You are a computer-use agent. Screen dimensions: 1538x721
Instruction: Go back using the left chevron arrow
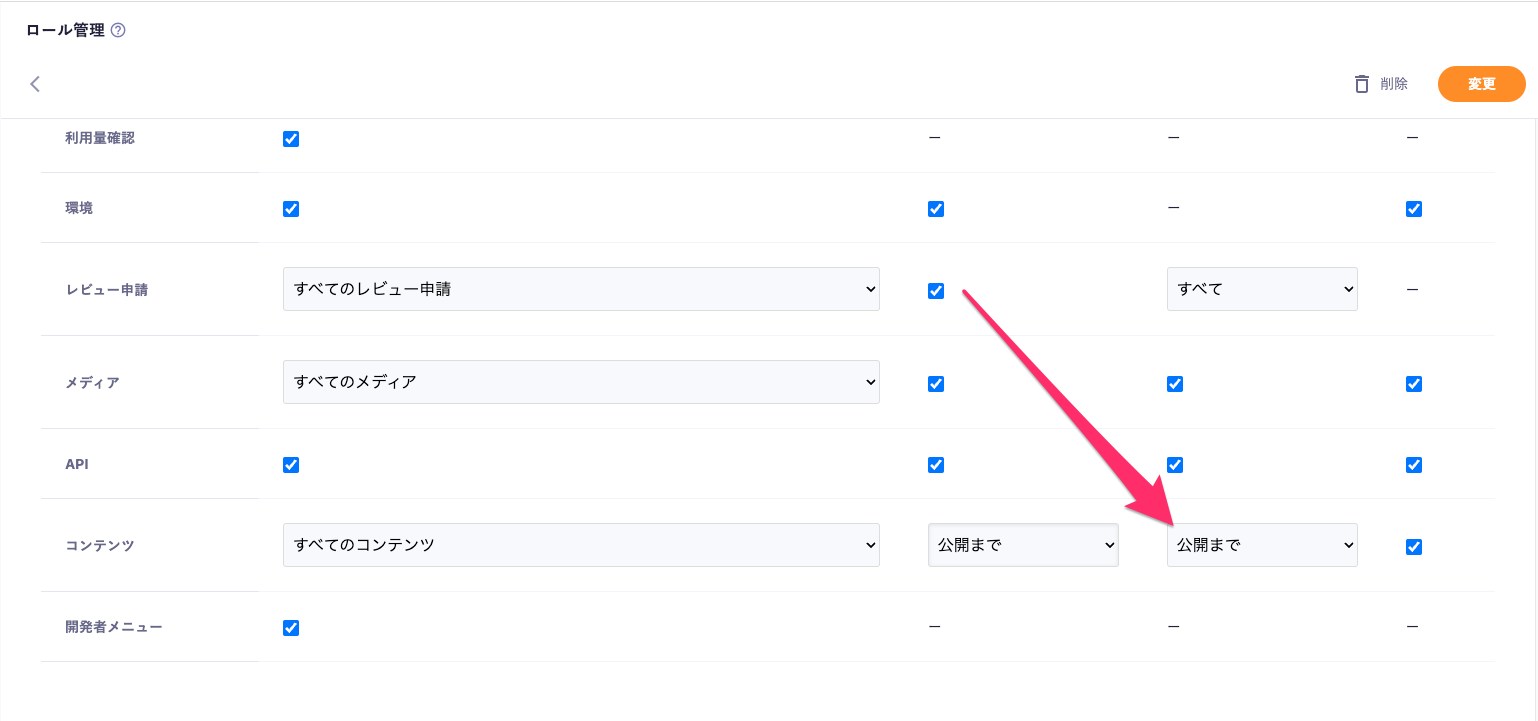point(35,84)
